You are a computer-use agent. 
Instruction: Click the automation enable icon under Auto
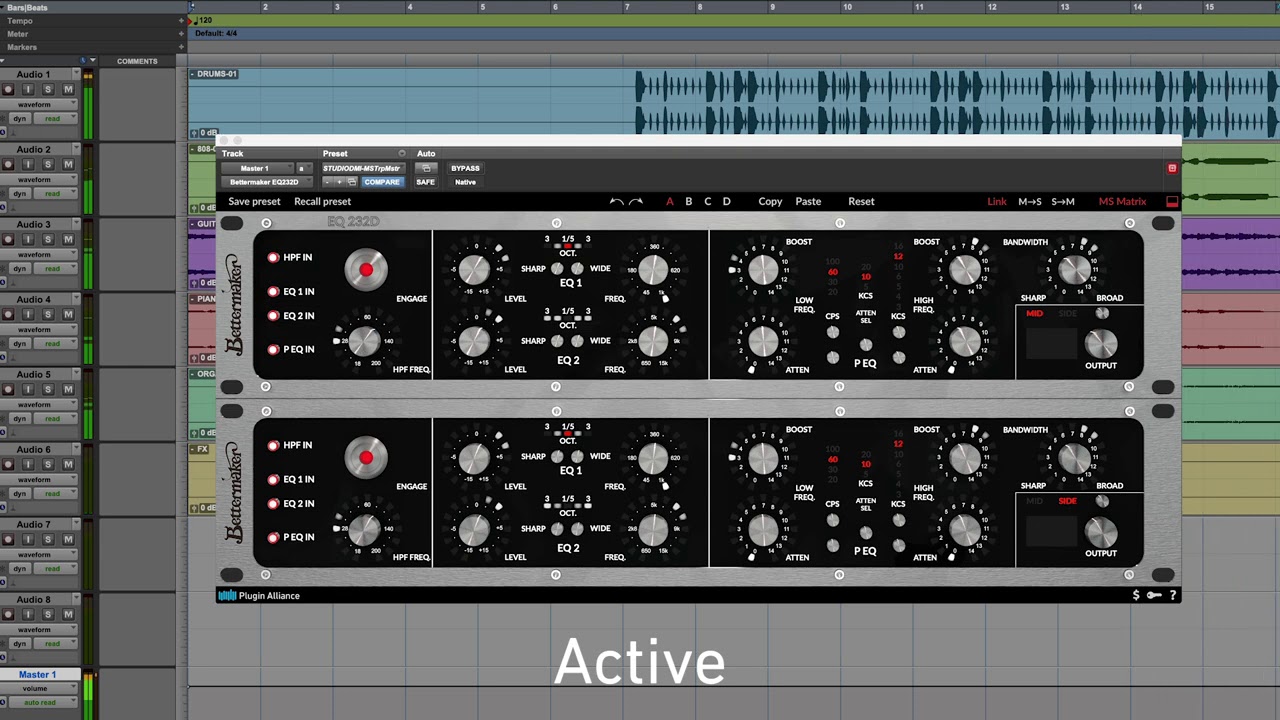pyautogui.click(x=425, y=168)
